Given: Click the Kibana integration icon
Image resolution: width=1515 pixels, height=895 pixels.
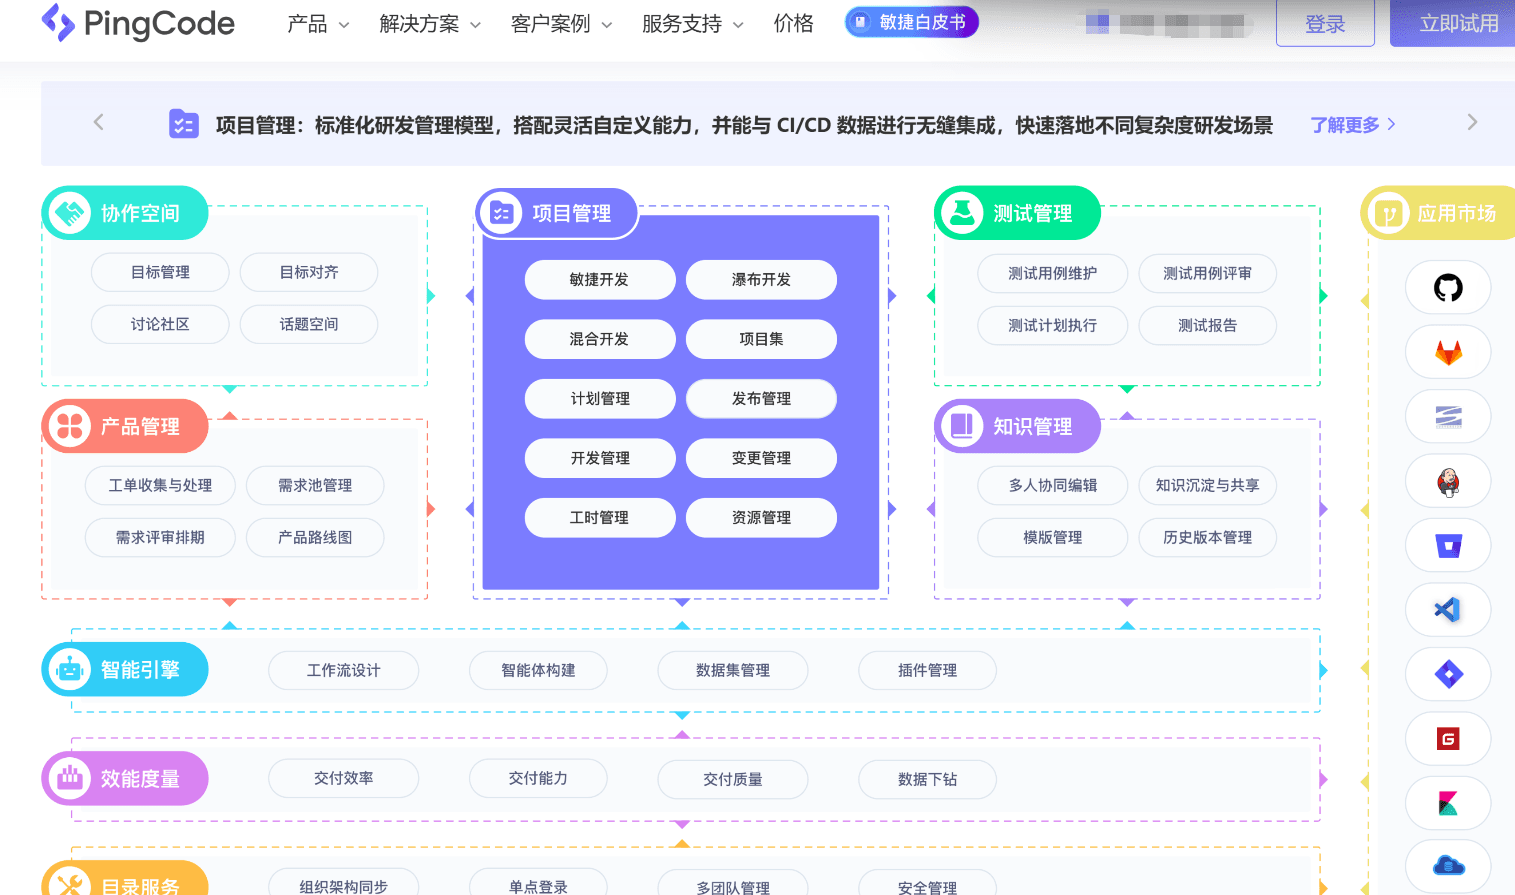Looking at the screenshot, I should pos(1448,803).
